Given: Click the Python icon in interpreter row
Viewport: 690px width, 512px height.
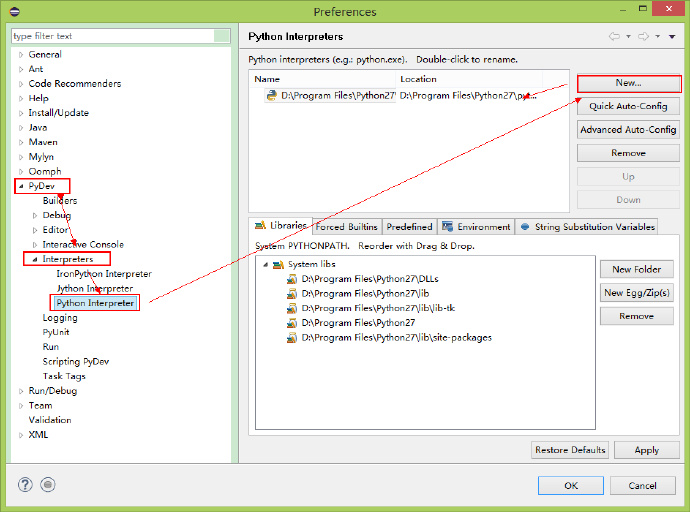Looking at the screenshot, I should pyautogui.click(x=272, y=95).
